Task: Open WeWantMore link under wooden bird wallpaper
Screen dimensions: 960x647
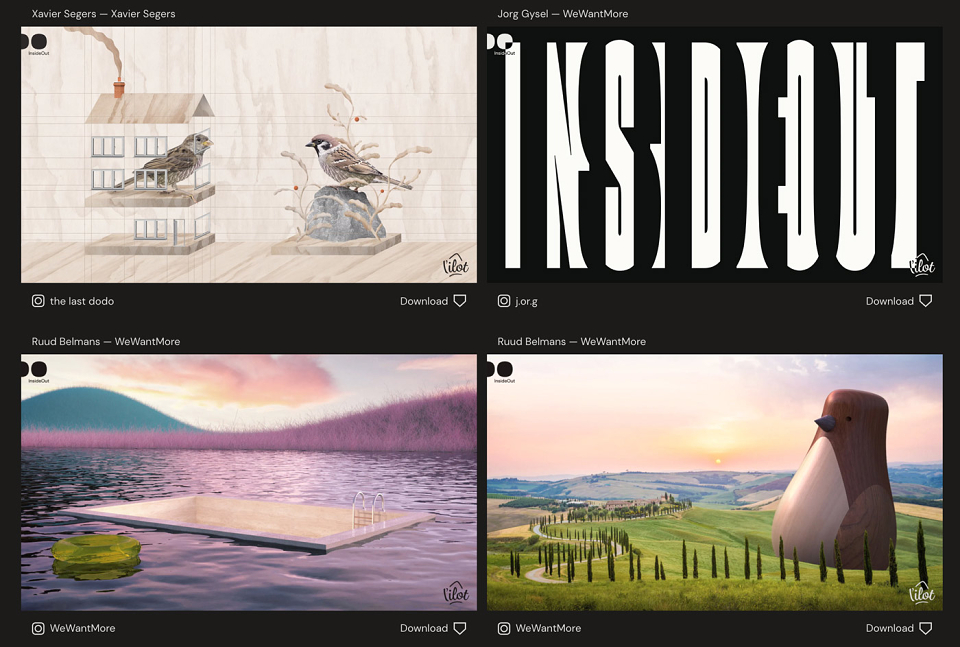Action: (x=548, y=628)
